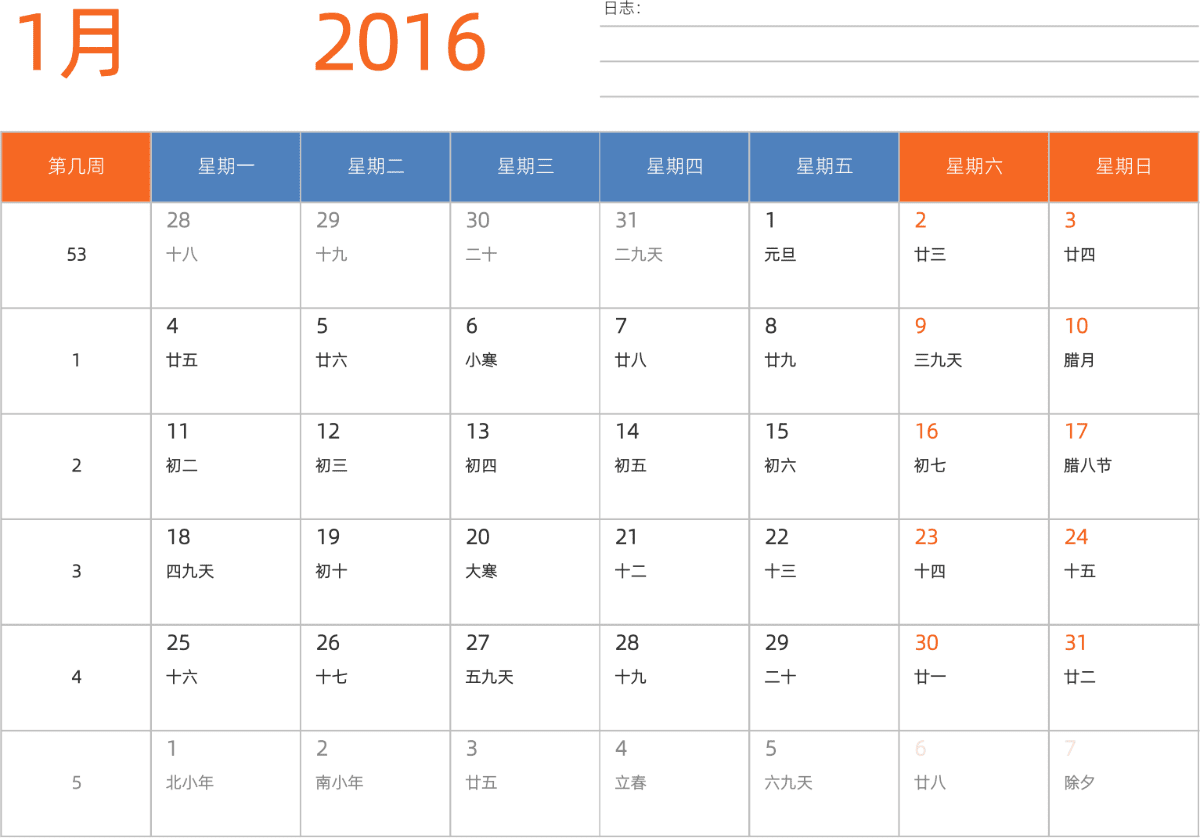Click the week number in the '大寒' row

(76, 572)
